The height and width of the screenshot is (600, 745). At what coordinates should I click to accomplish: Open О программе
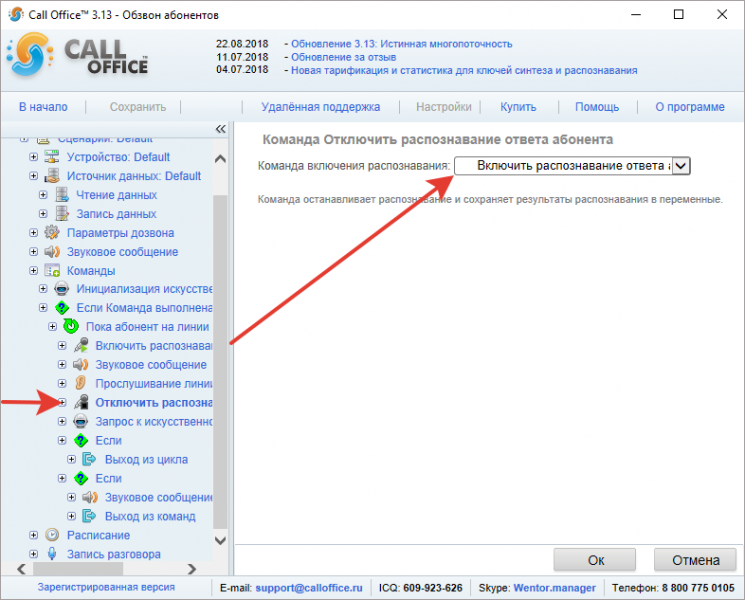[690, 107]
